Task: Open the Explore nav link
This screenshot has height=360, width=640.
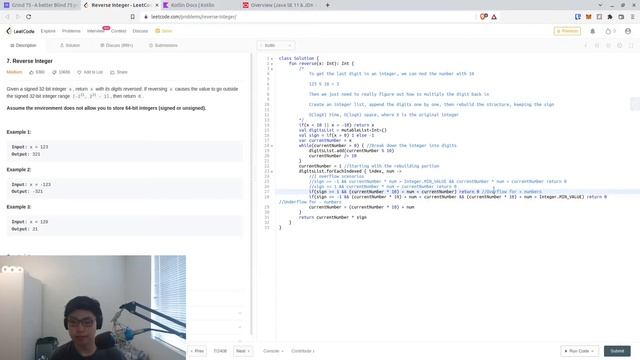Action: (48, 31)
